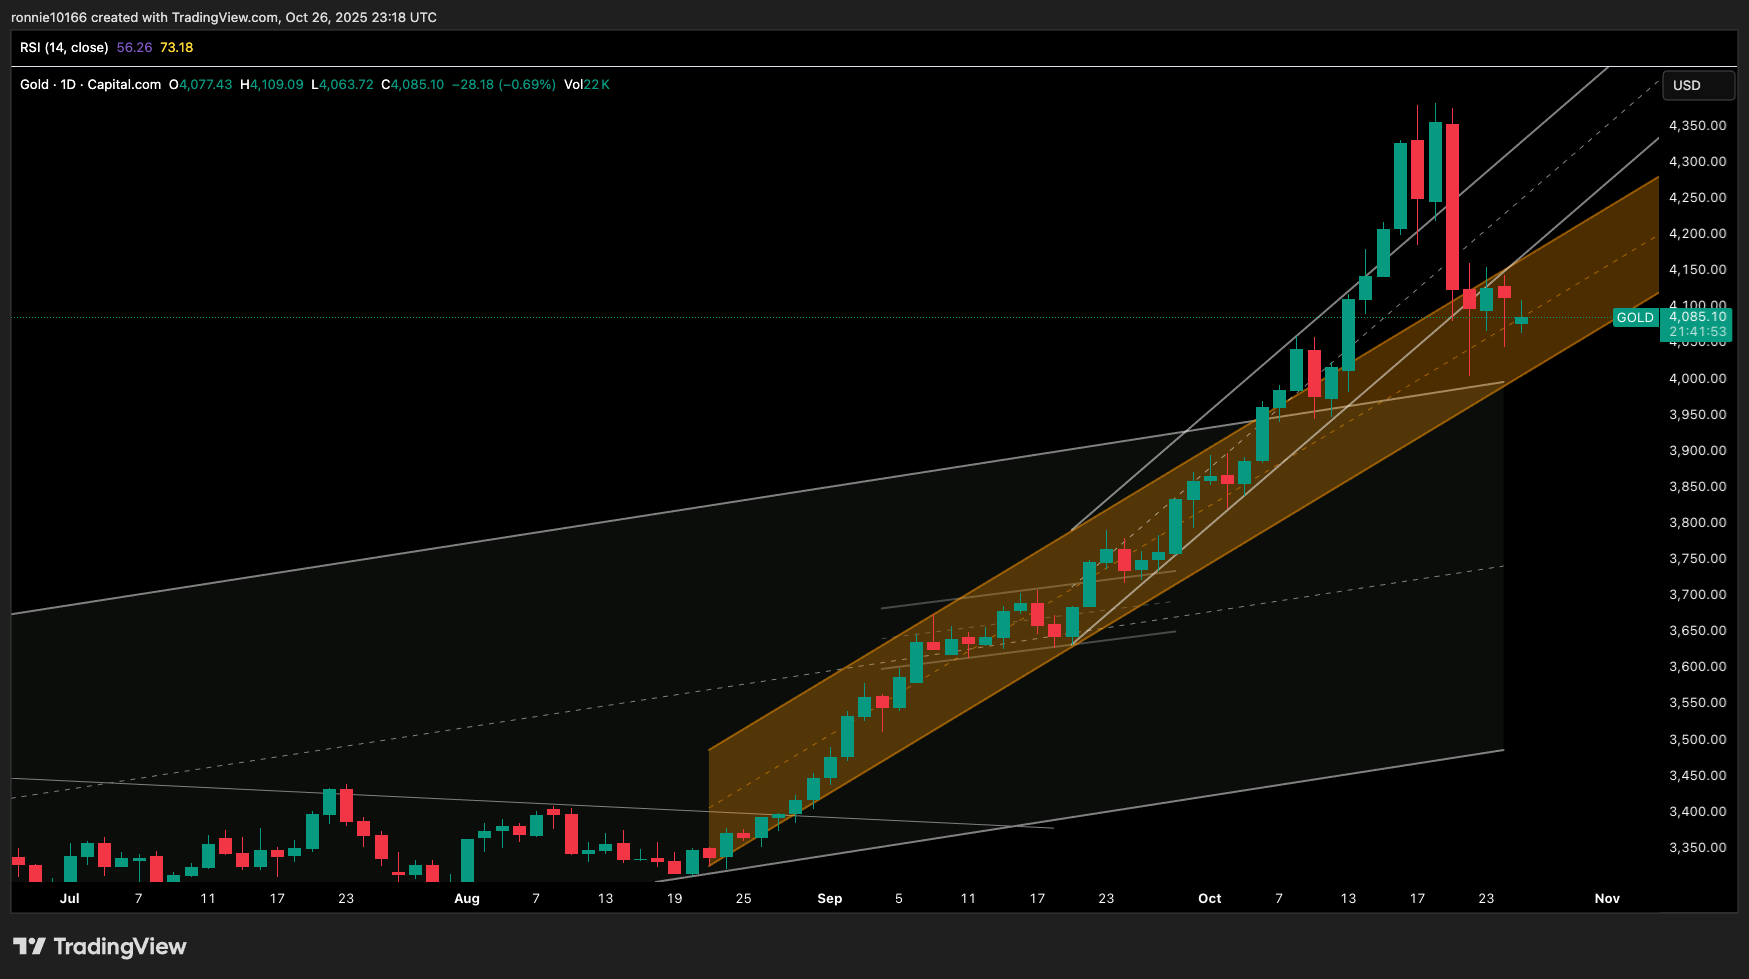Select the 1D timeframe in the legend
This screenshot has height=979, width=1749.
click(70, 85)
